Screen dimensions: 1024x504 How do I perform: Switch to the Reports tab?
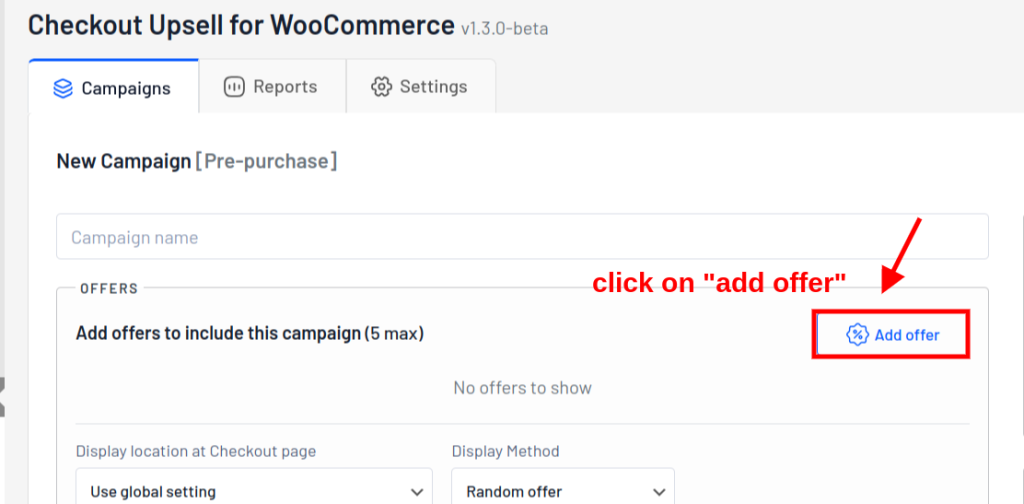pyautogui.click(x=272, y=87)
